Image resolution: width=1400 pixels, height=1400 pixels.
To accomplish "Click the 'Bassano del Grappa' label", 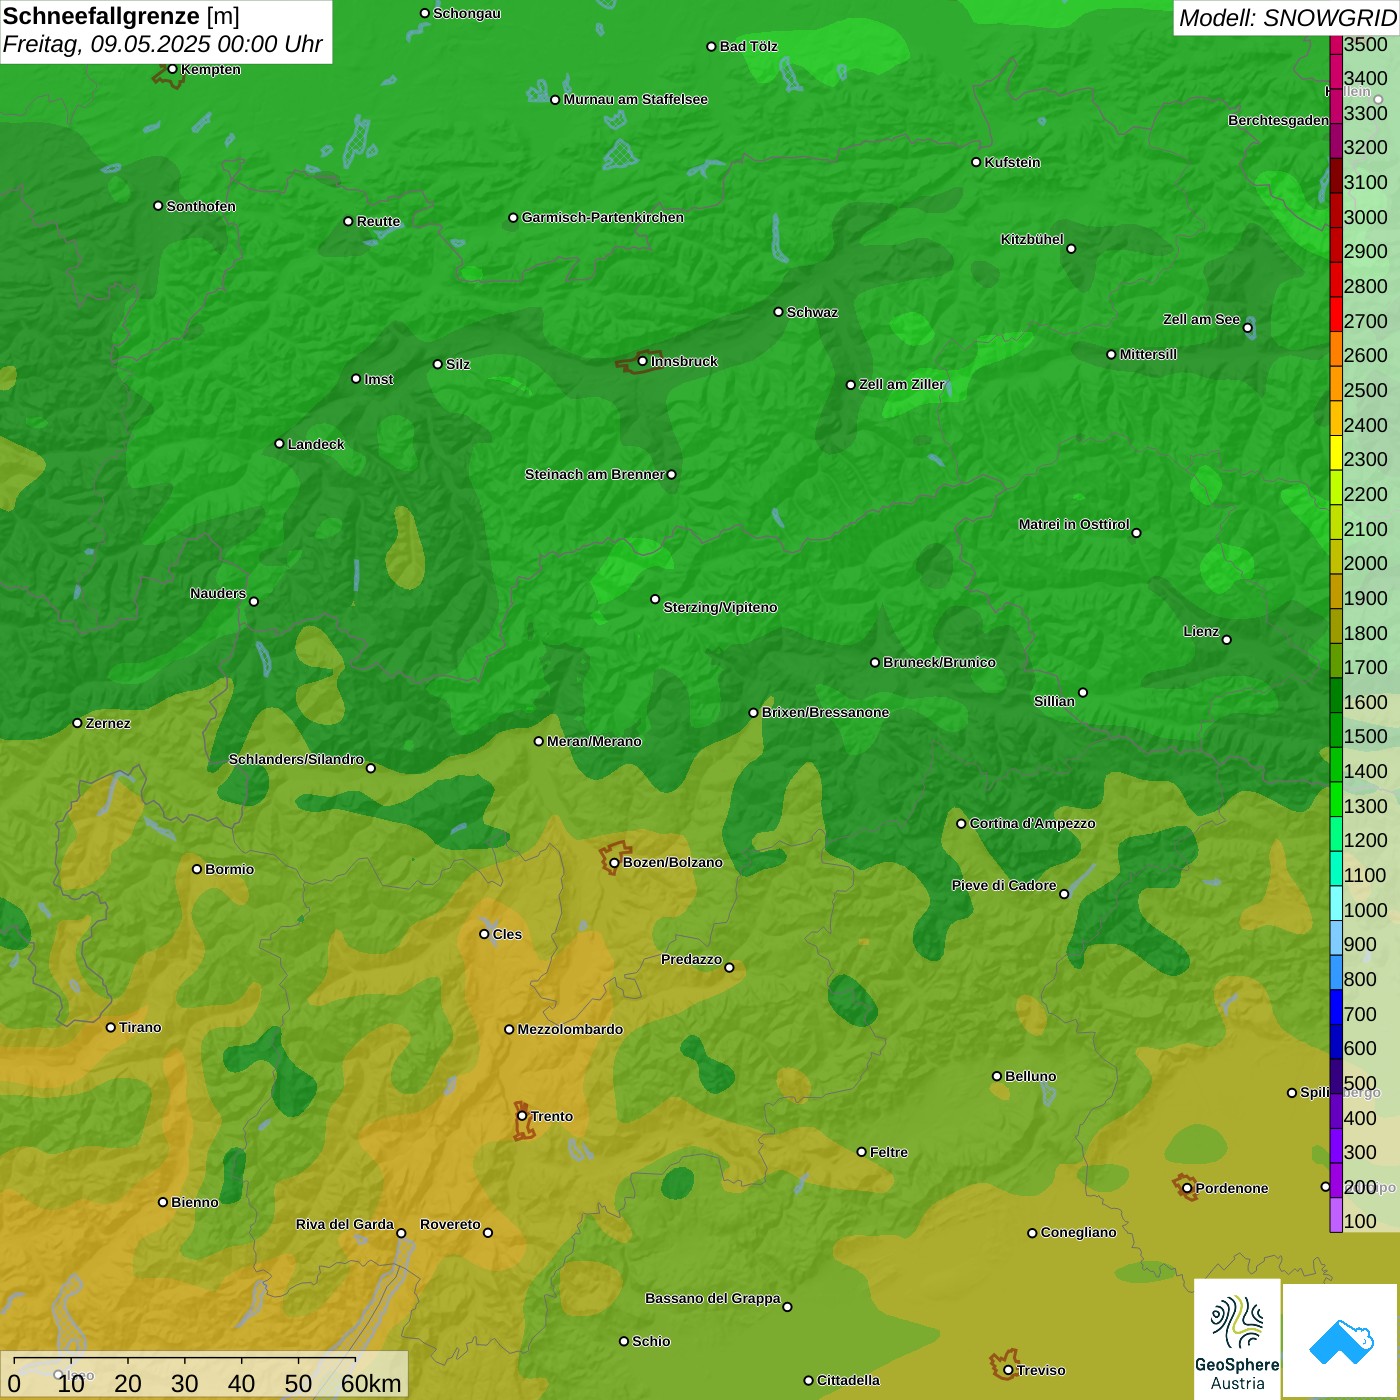I will coord(713,1298).
